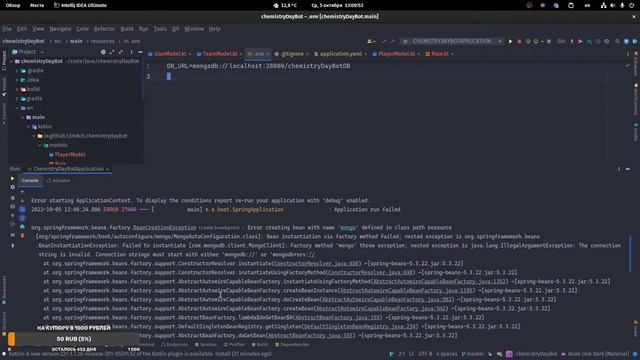Open the Database tool window

636,65
